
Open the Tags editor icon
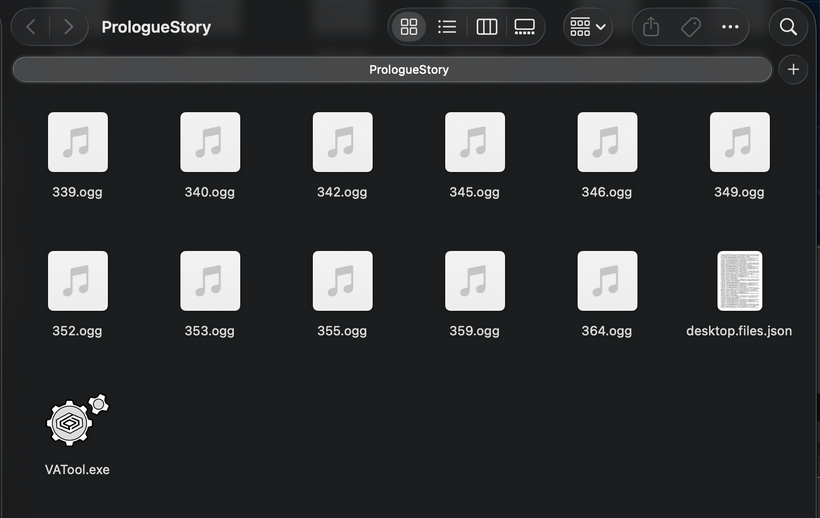(690, 27)
